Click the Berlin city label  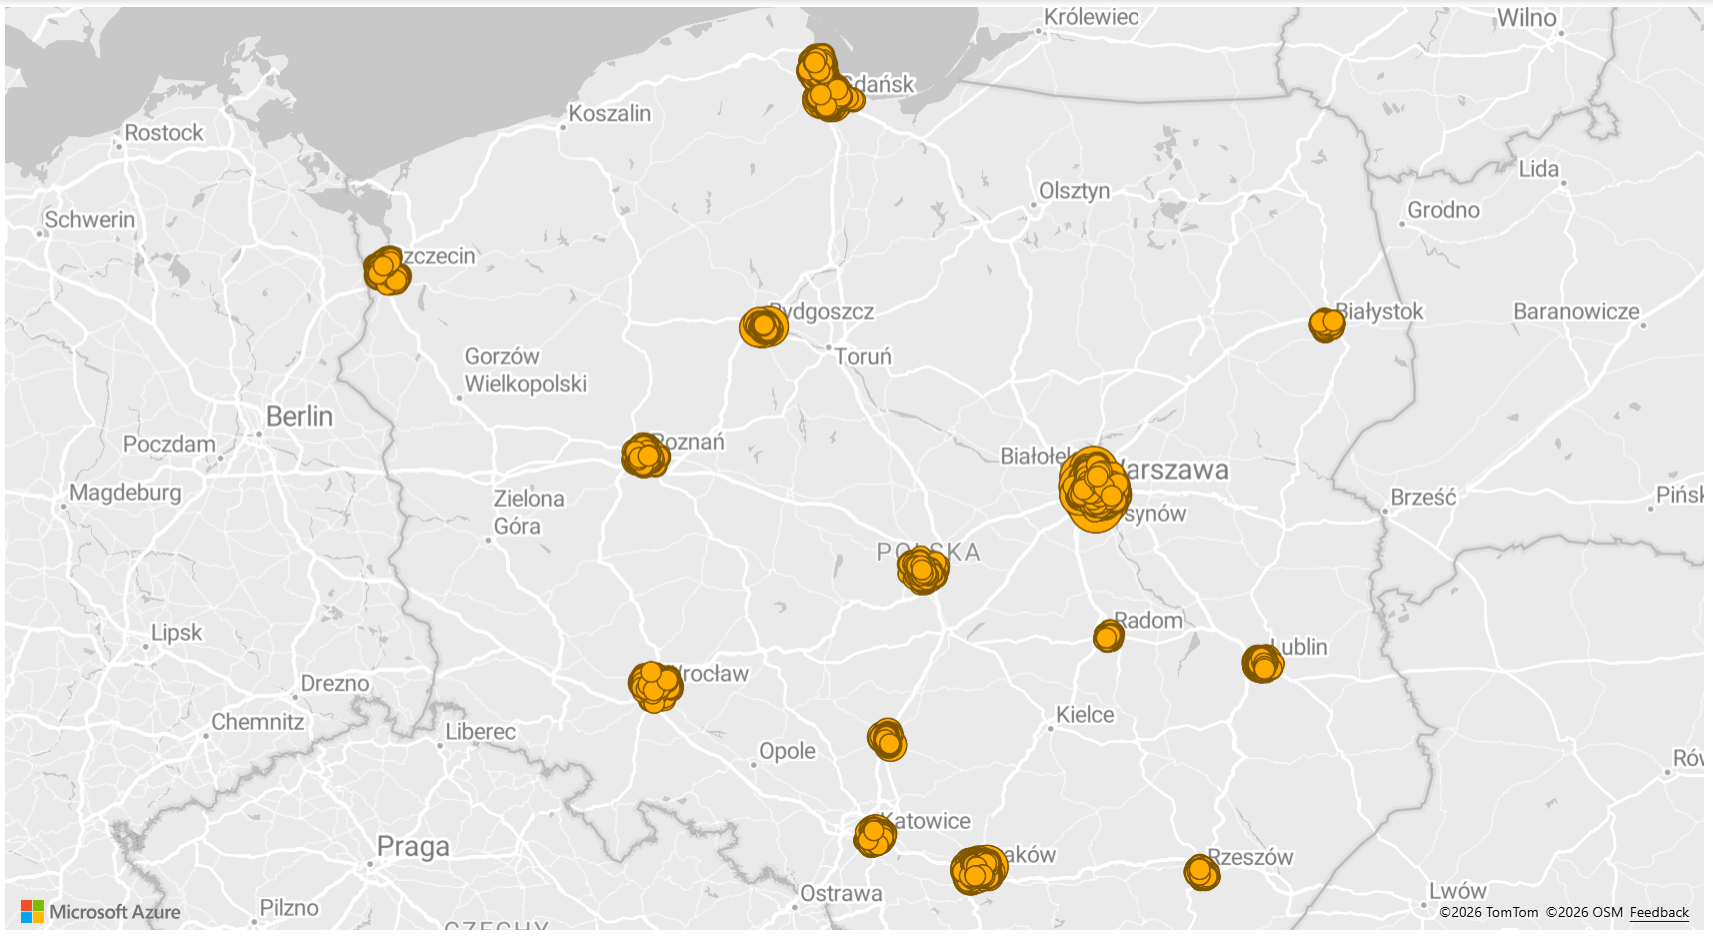click(299, 416)
